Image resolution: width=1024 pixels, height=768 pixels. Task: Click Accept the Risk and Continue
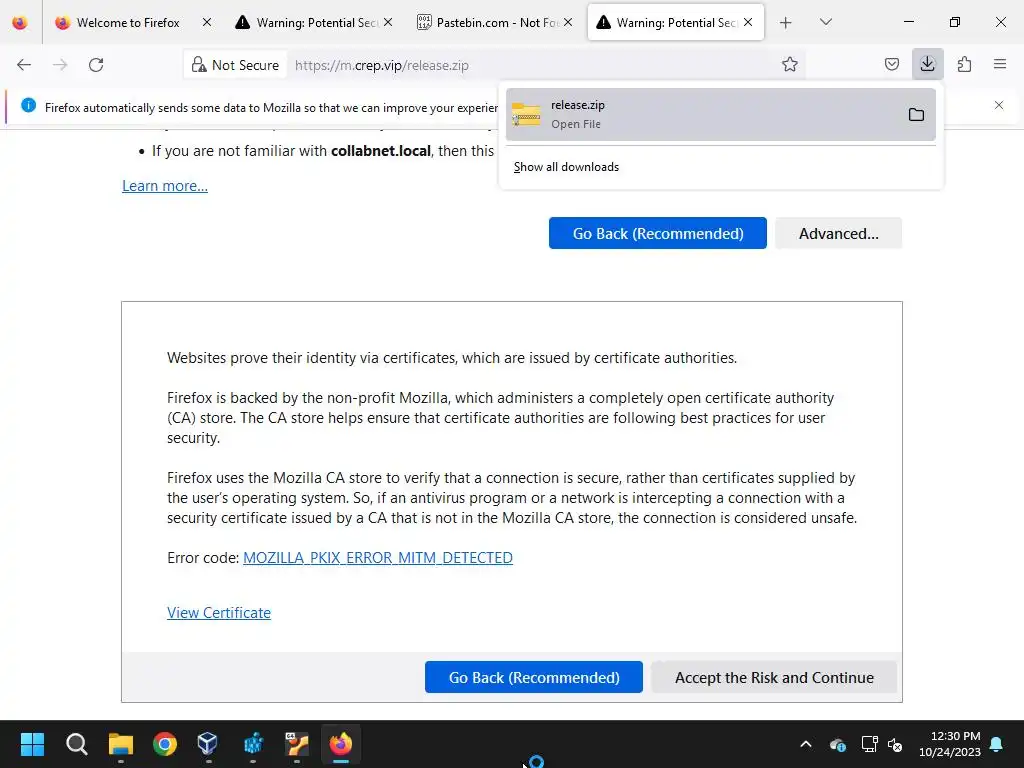tap(774, 677)
